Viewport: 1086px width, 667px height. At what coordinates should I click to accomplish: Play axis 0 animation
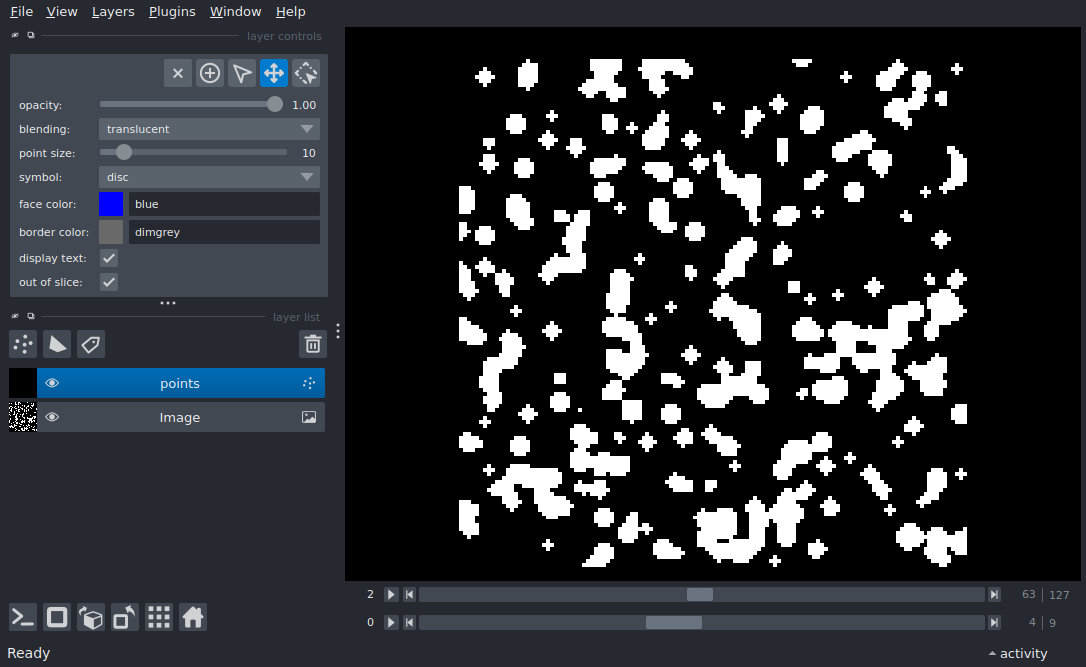click(x=391, y=622)
